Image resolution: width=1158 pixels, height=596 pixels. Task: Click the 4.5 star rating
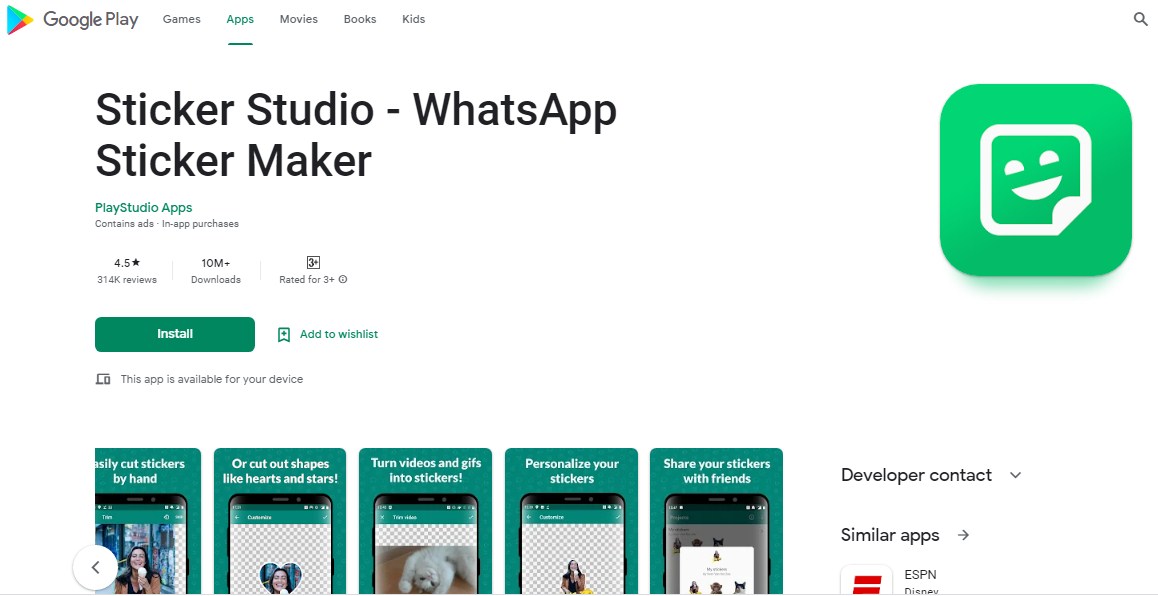pos(127,263)
